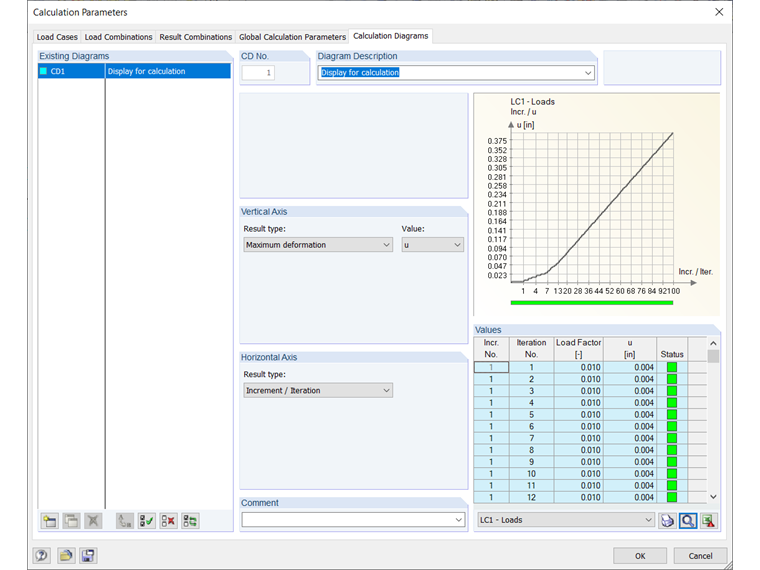This screenshot has height=570, width=760.
Task: Export the values table to Excel
Action: pos(708,521)
